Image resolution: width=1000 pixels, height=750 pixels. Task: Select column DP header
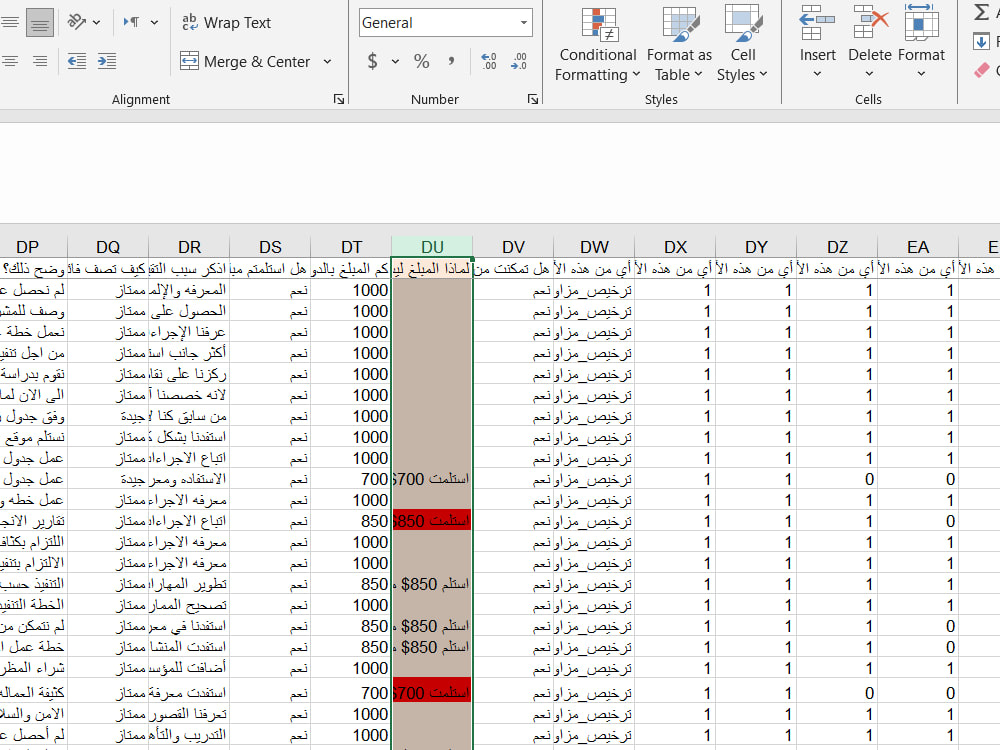click(x=27, y=247)
